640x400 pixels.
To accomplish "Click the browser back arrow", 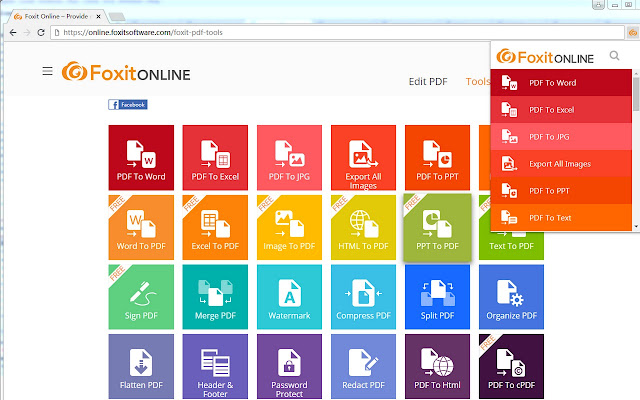I will point(13,33).
